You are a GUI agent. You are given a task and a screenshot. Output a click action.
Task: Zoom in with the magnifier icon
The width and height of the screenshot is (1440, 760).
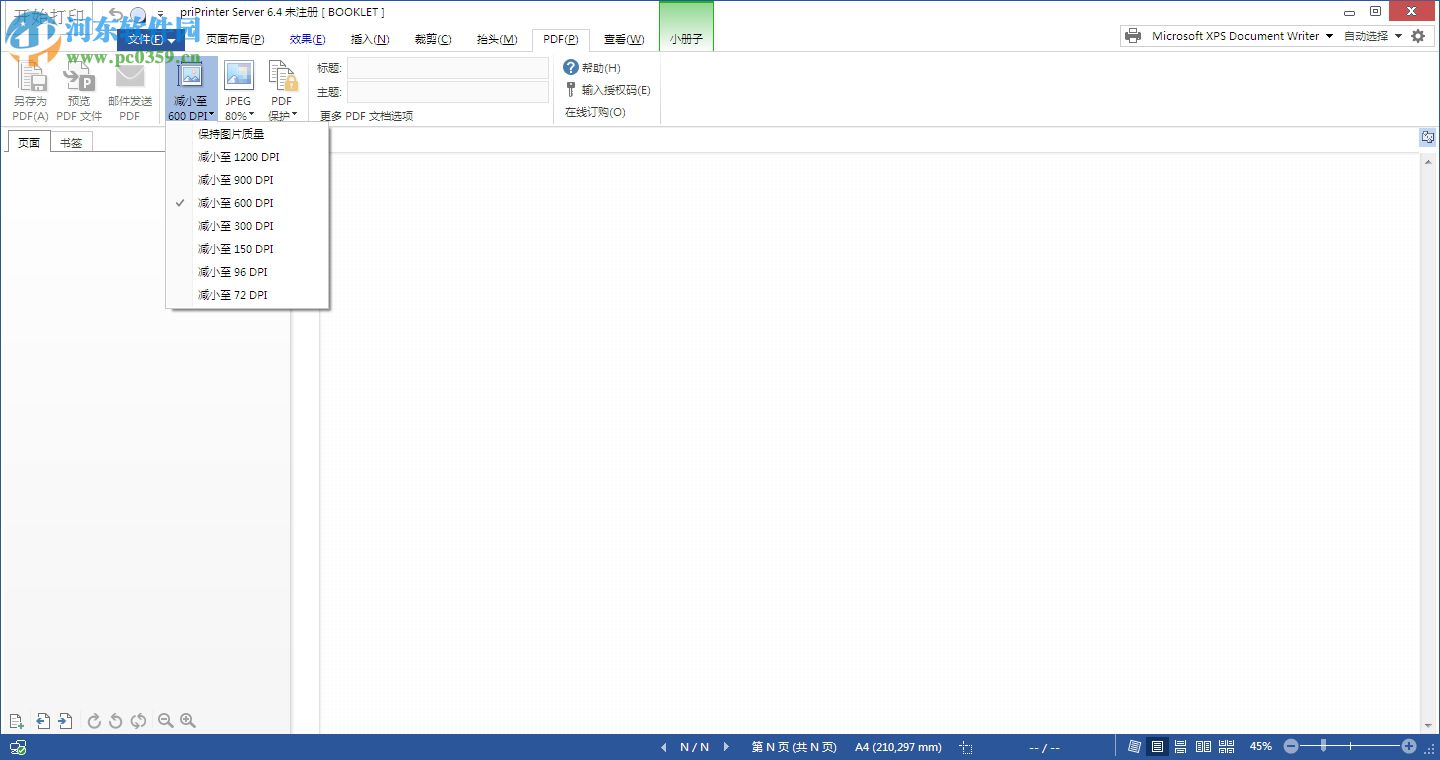click(188, 720)
